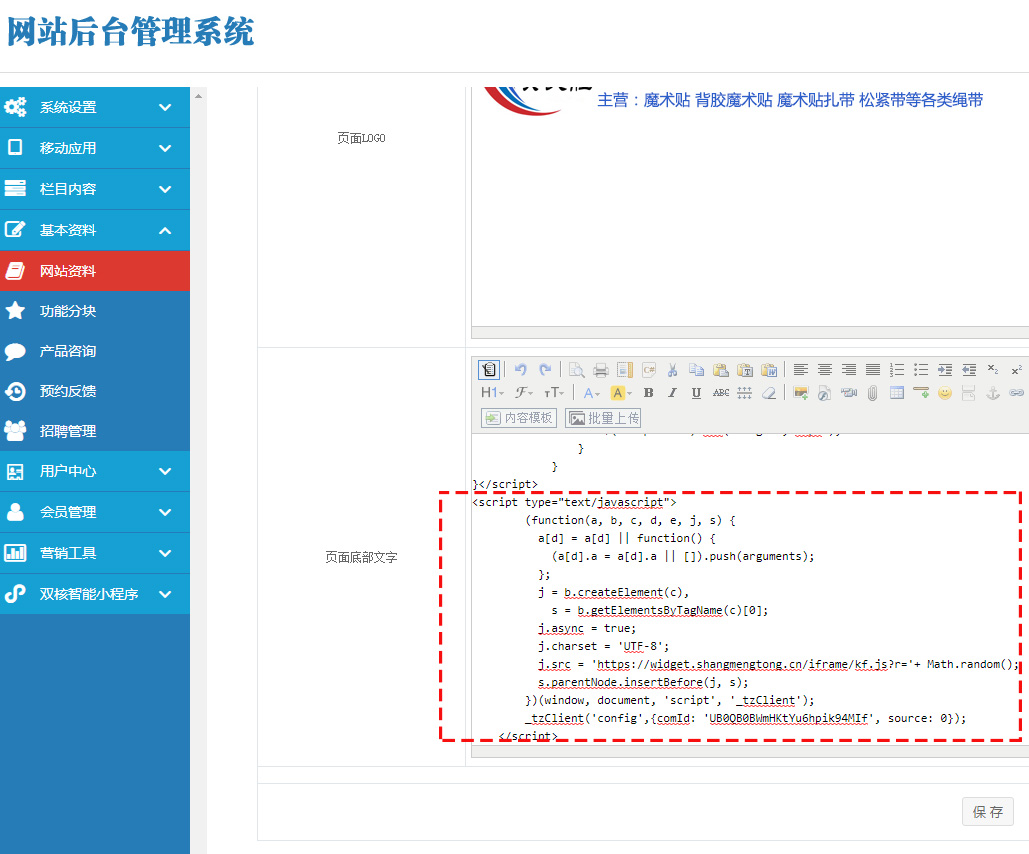The height and width of the screenshot is (854, 1029).
Task: Expand the 双核智能小程序 menu
Action: click(95, 594)
